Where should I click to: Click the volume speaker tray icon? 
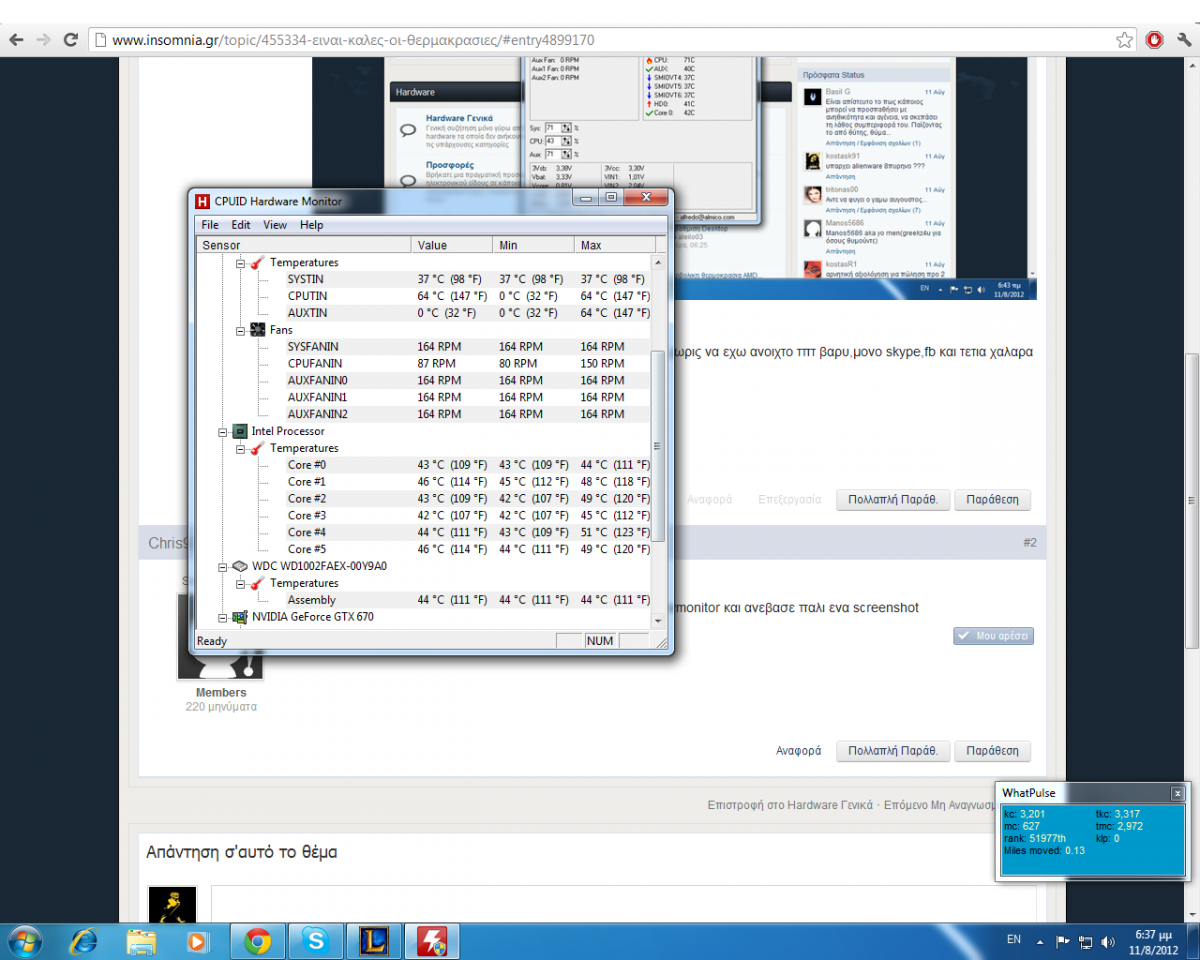[1107, 942]
